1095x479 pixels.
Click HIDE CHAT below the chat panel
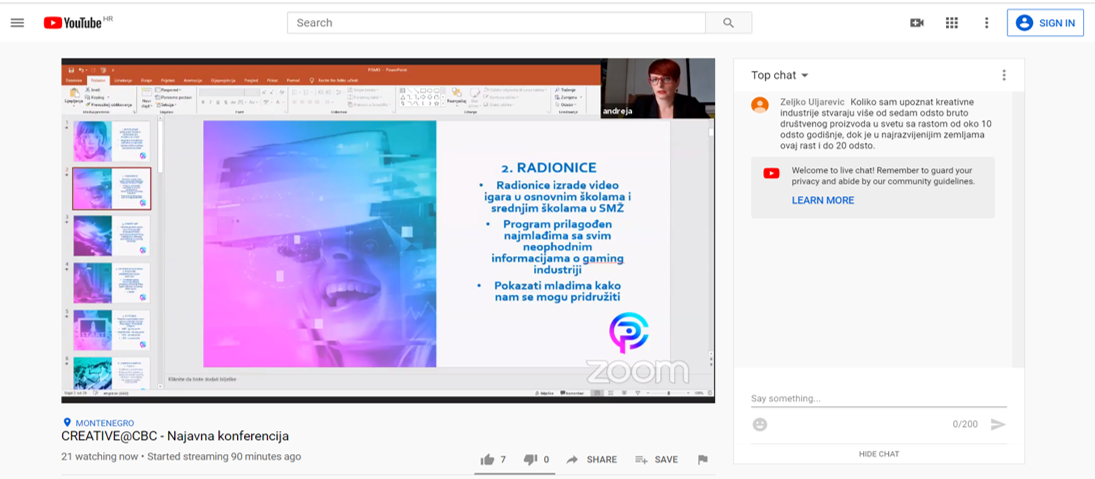[878, 454]
